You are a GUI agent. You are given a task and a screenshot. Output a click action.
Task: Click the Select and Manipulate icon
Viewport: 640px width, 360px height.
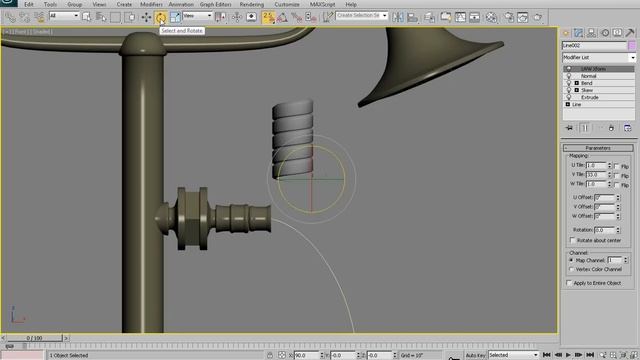pos(237,17)
